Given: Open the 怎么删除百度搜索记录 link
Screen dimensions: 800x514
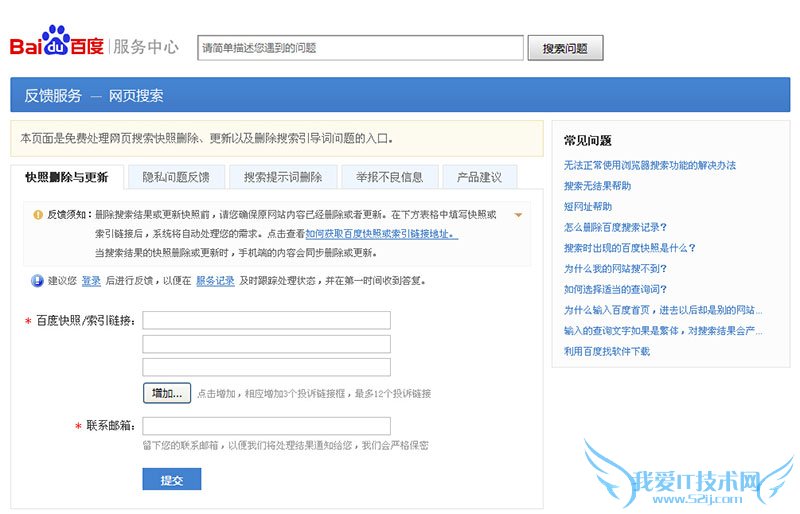Looking at the screenshot, I should coord(615,227).
